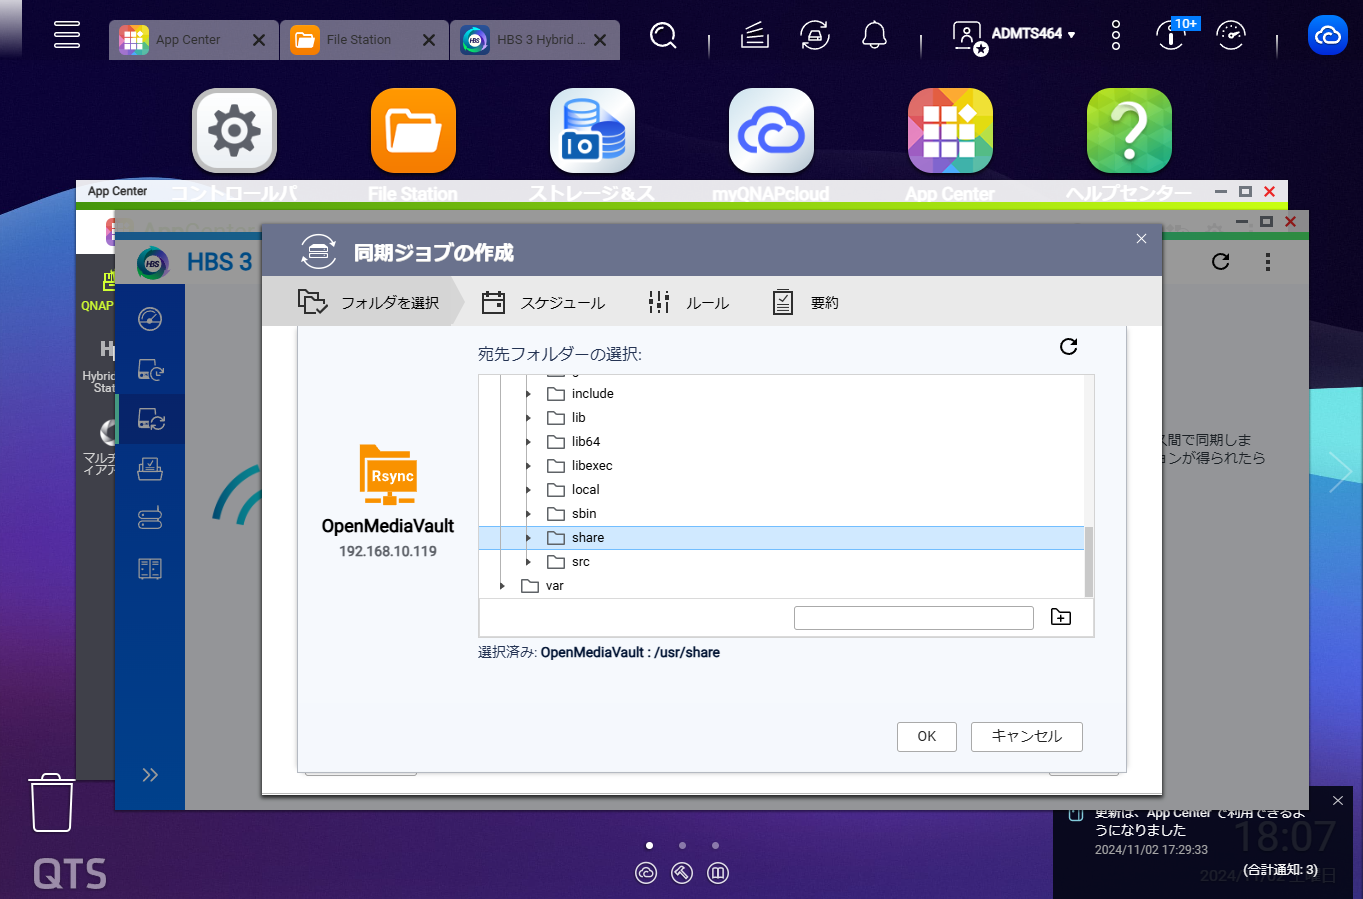Screen dimensions: 1363x899
Task: Open the HBS 3 window three-dot menu
Action: 1268,261
